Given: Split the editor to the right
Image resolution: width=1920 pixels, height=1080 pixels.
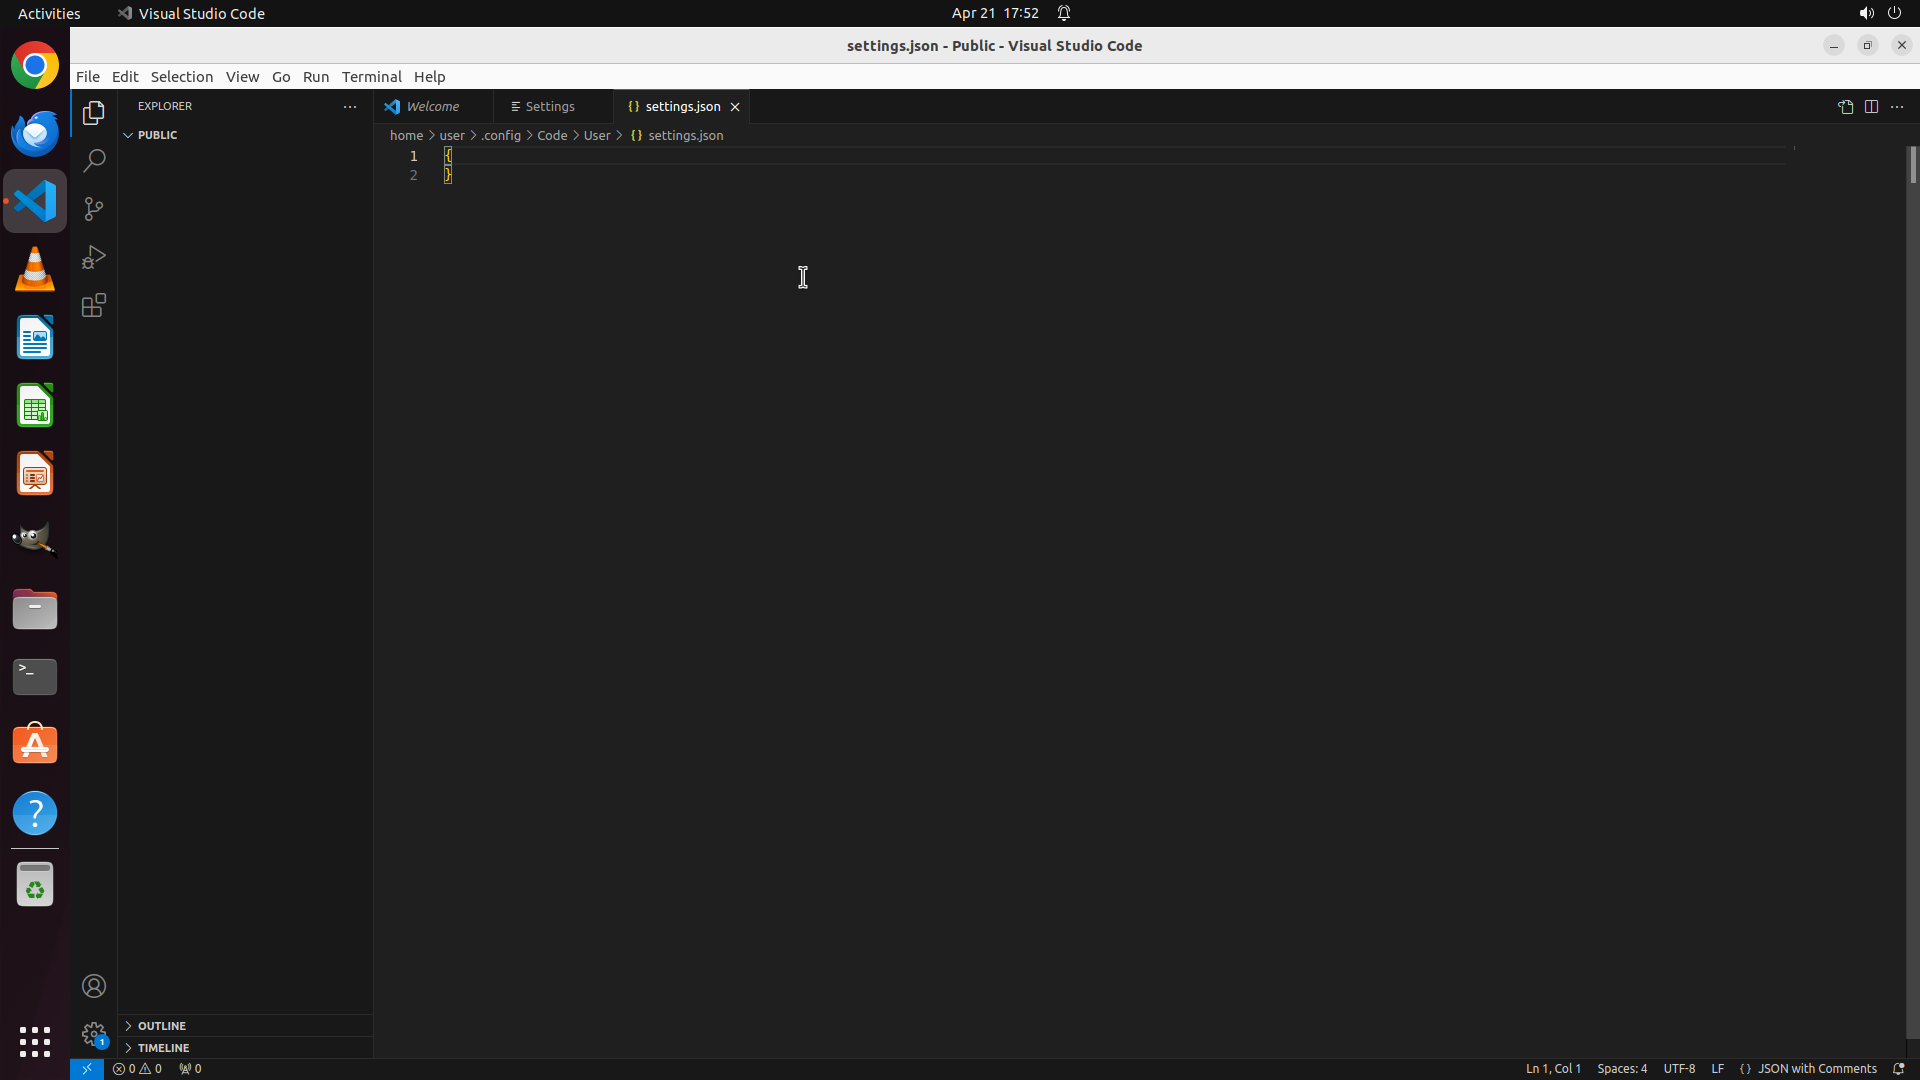Looking at the screenshot, I should pos(1871,106).
